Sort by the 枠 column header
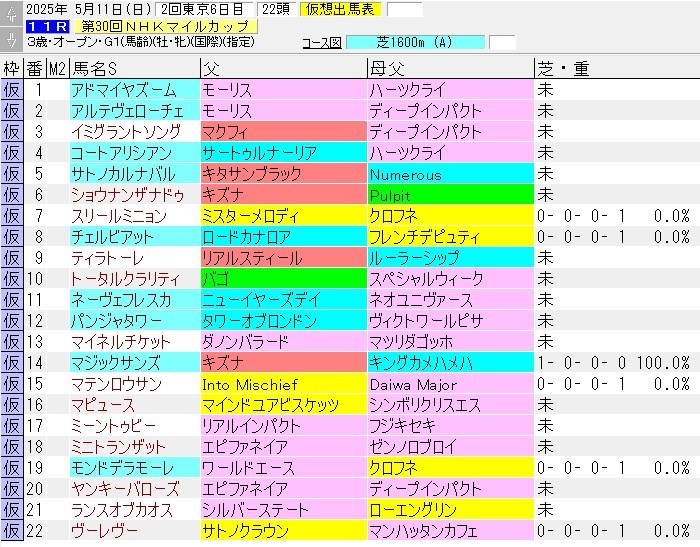700x547 pixels. [12, 69]
